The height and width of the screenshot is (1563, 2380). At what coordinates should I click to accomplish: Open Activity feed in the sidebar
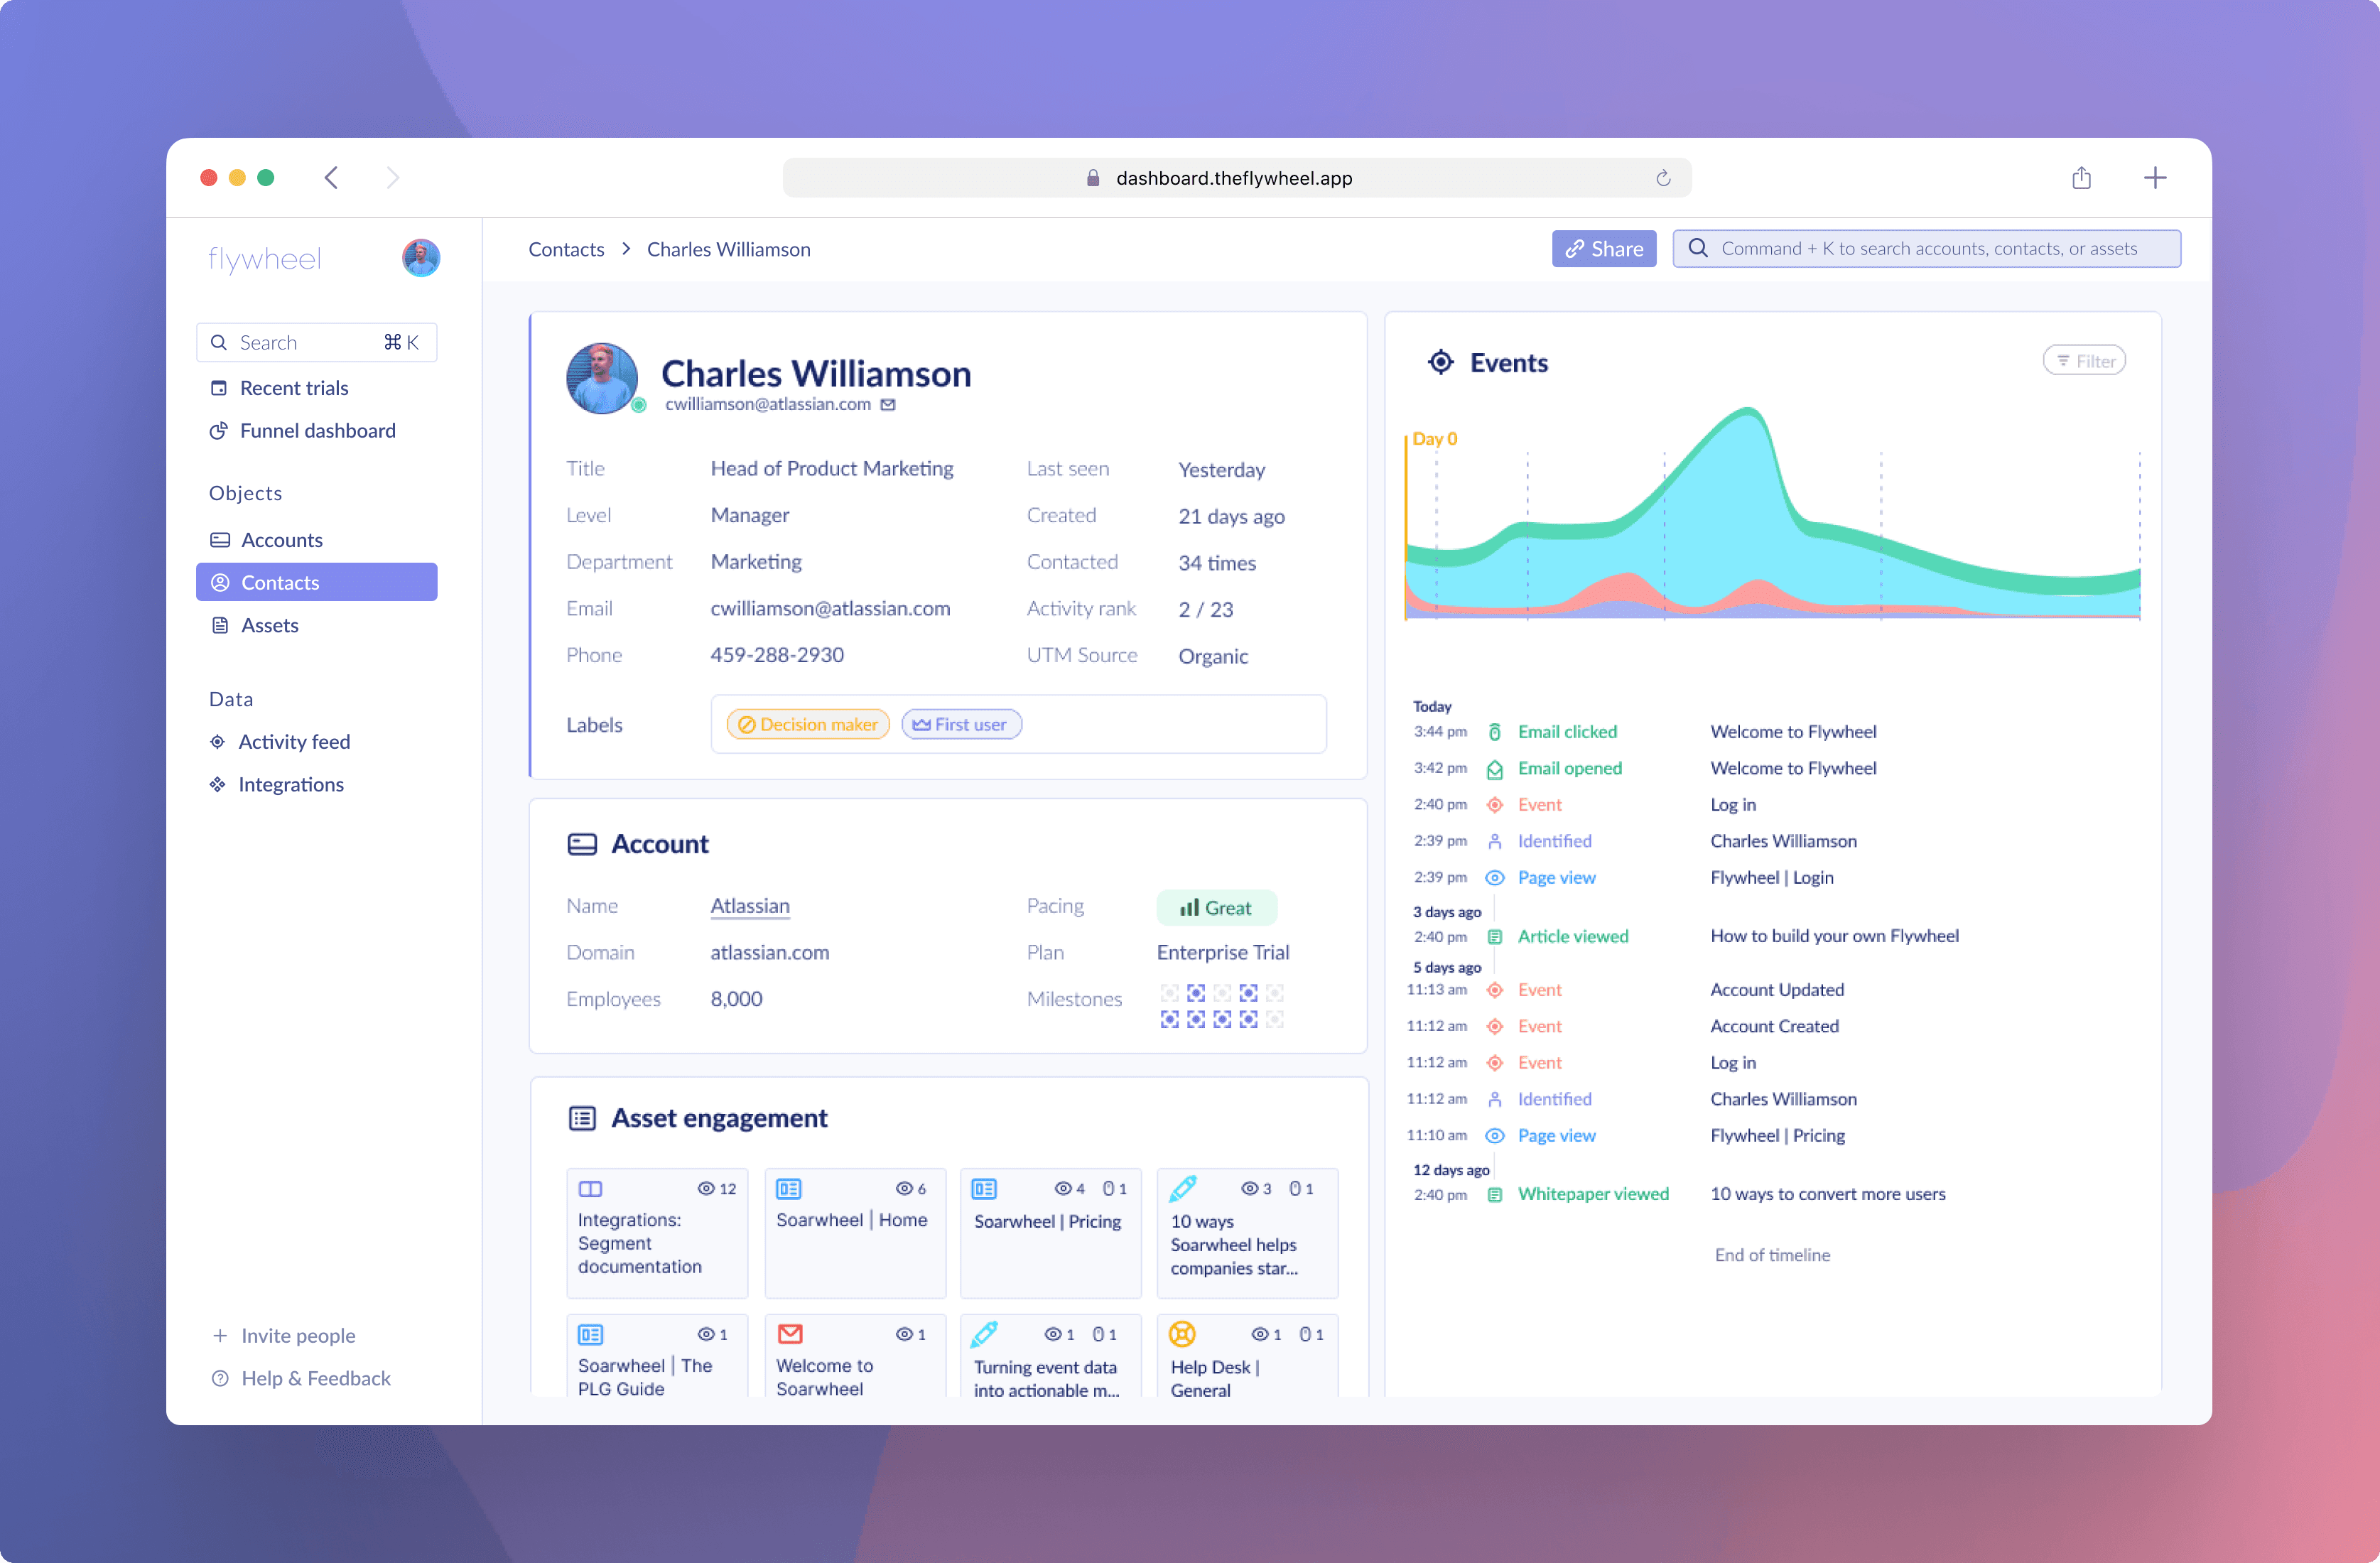pyautogui.click(x=294, y=742)
